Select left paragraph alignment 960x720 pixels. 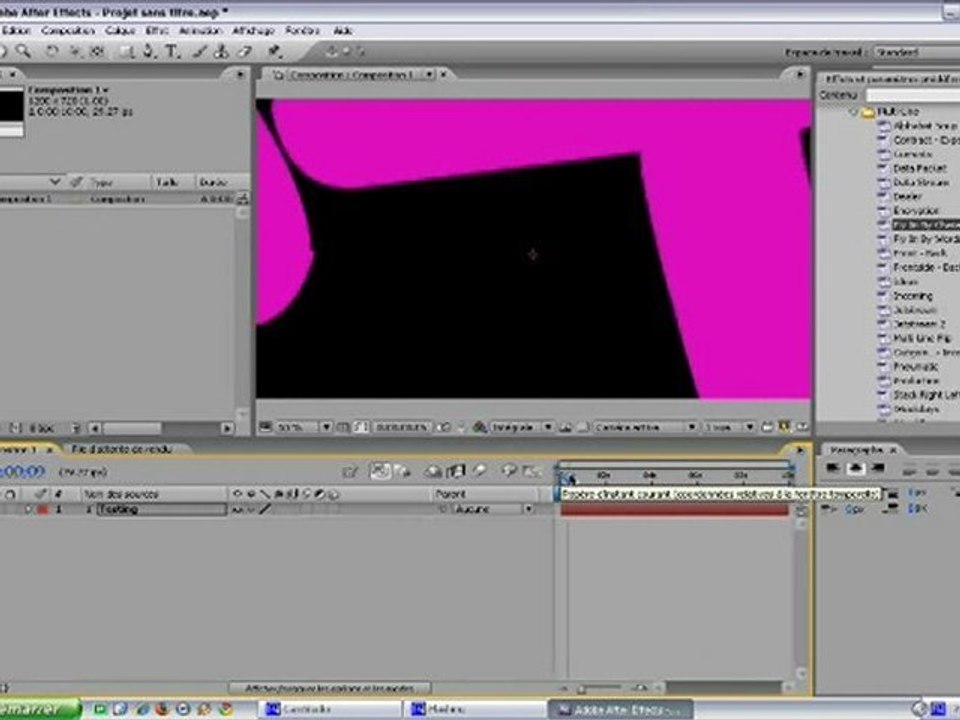(x=833, y=469)
